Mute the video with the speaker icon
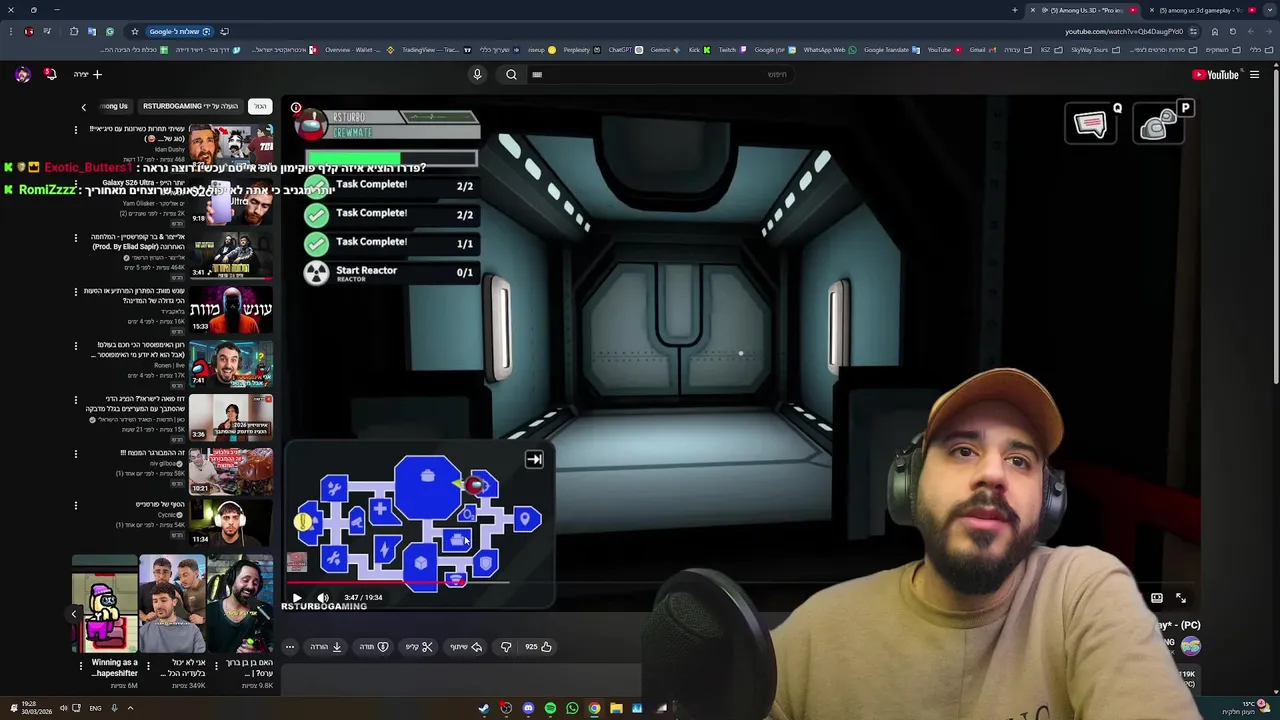This screenshot has width=1280, height=720. pyautogui.click(x=322, y=598)
